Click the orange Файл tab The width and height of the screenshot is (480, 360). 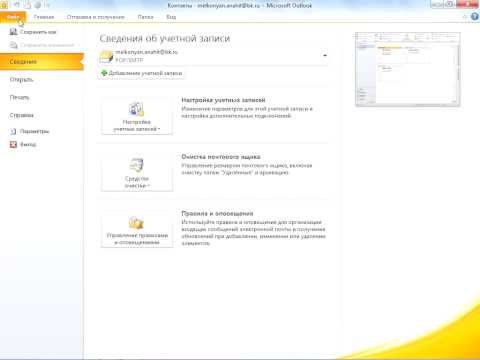13,17
